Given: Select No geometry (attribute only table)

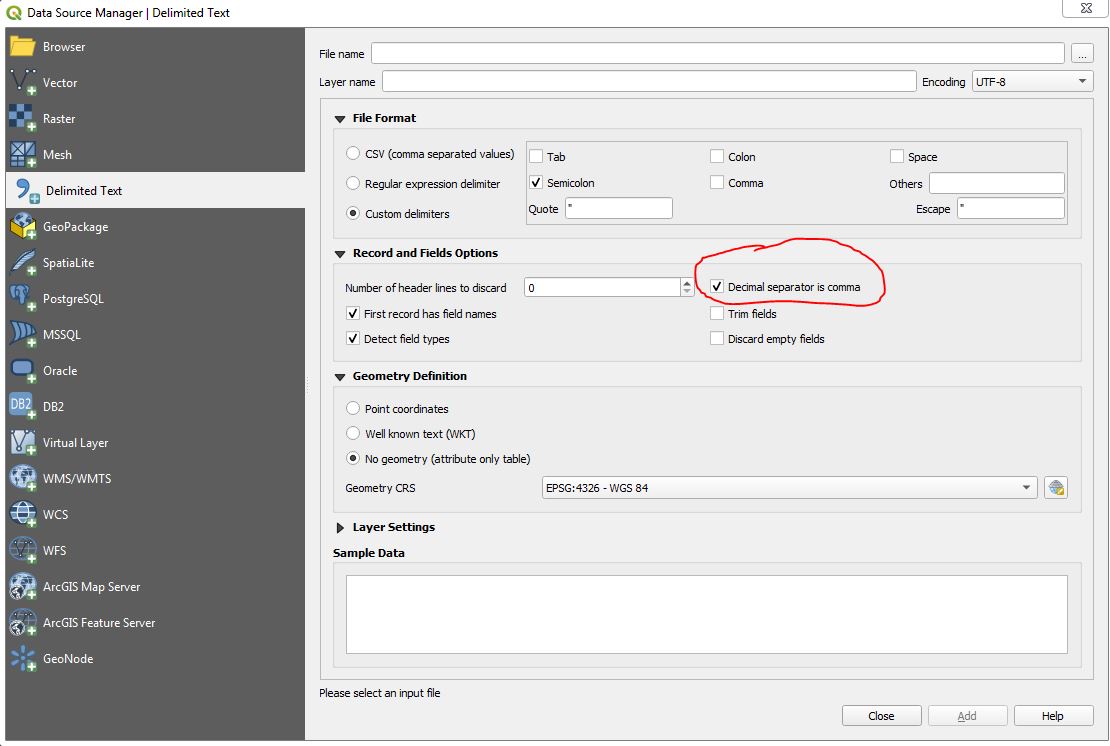Looking at the screenshot, I should (353, 459).
